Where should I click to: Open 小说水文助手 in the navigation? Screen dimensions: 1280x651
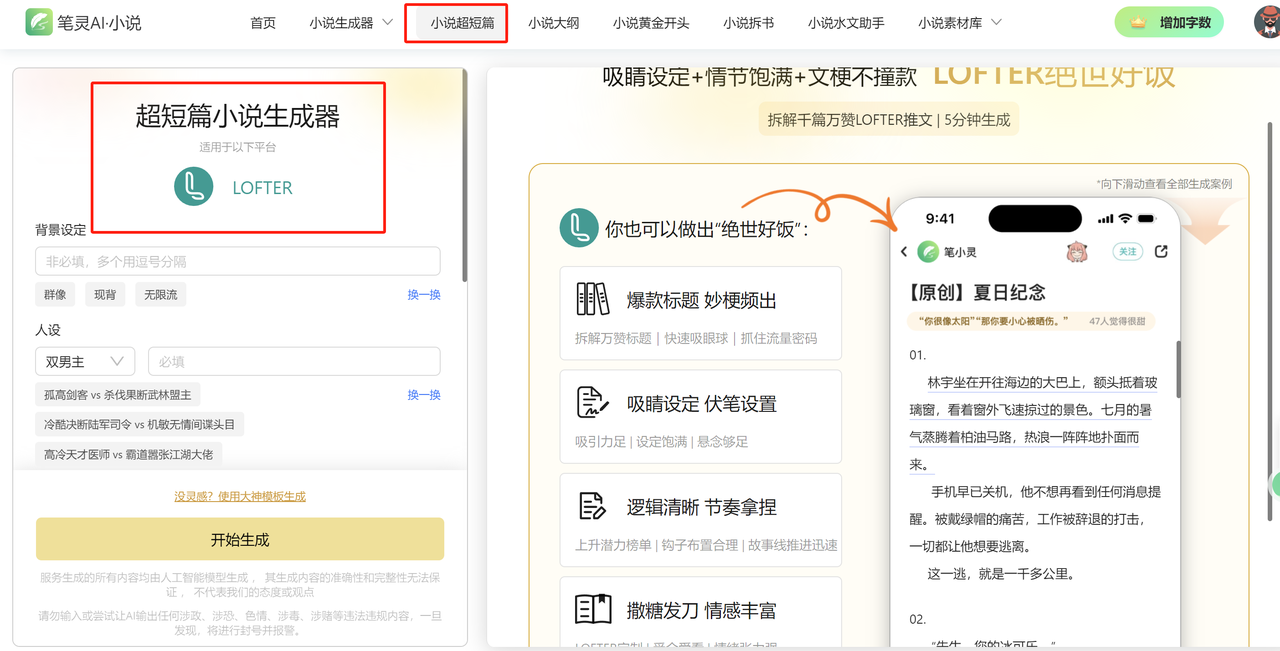click(846, 23)
